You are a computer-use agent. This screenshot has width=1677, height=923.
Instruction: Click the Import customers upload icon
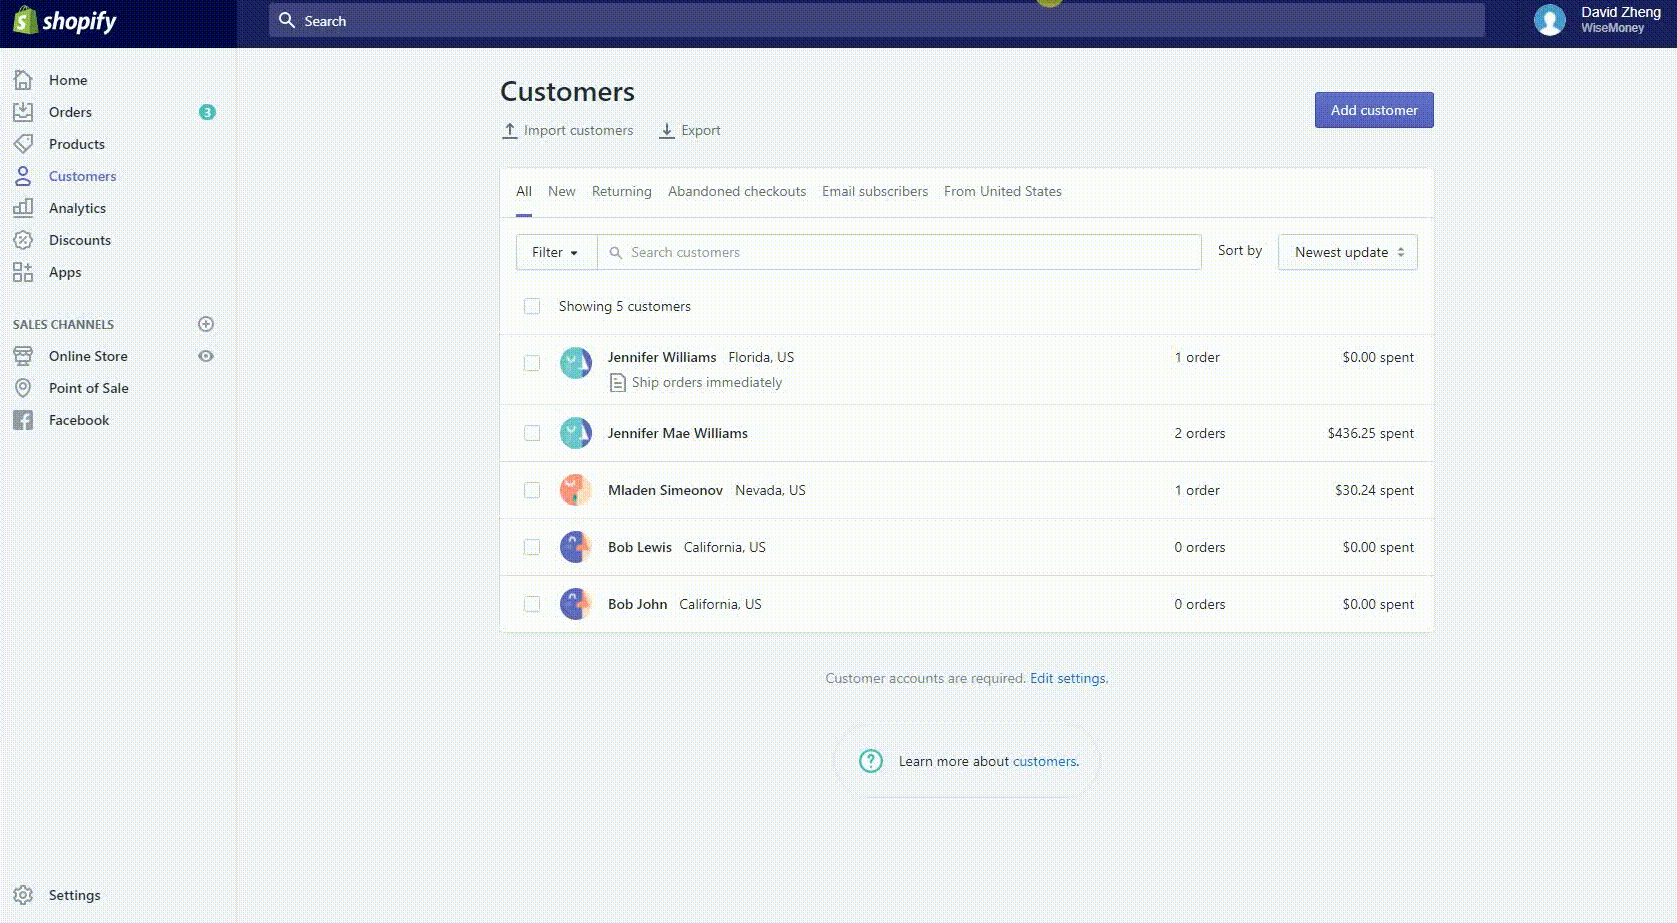pos(509,131)
